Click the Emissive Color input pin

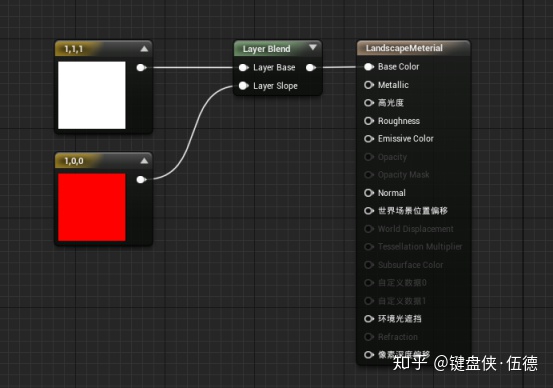pyautogui.click(x=369, y=139)
